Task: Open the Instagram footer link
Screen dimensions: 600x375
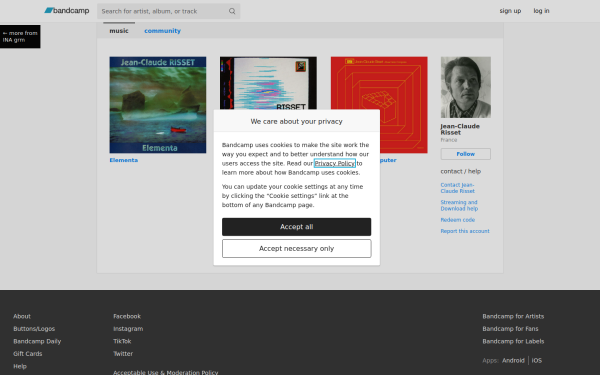Action: (x=128, y=329)
